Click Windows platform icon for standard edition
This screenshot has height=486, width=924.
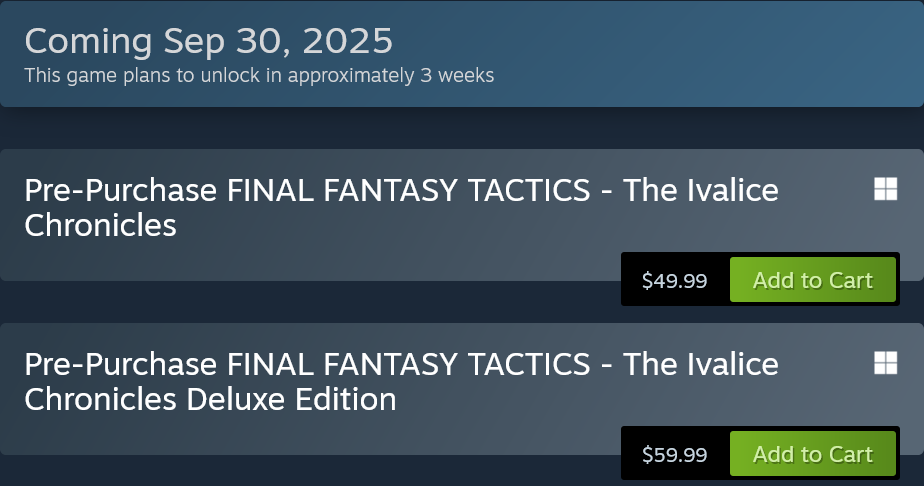(885, 189)
